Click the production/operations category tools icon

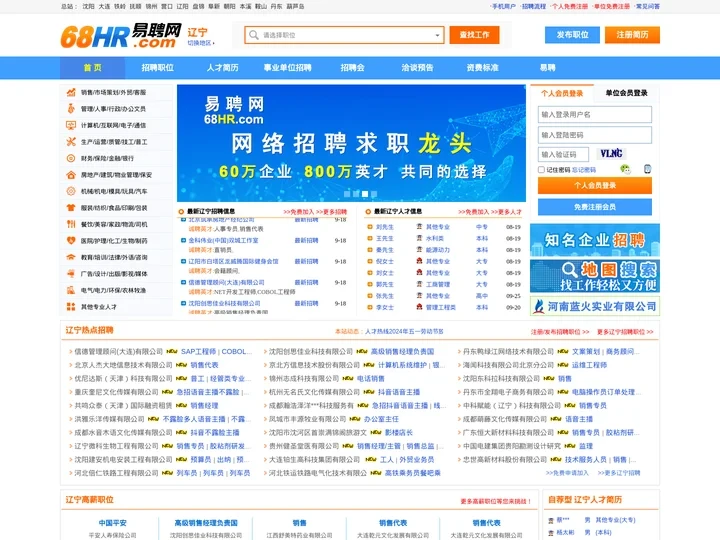pyautogui.click(x=71, y=142)
